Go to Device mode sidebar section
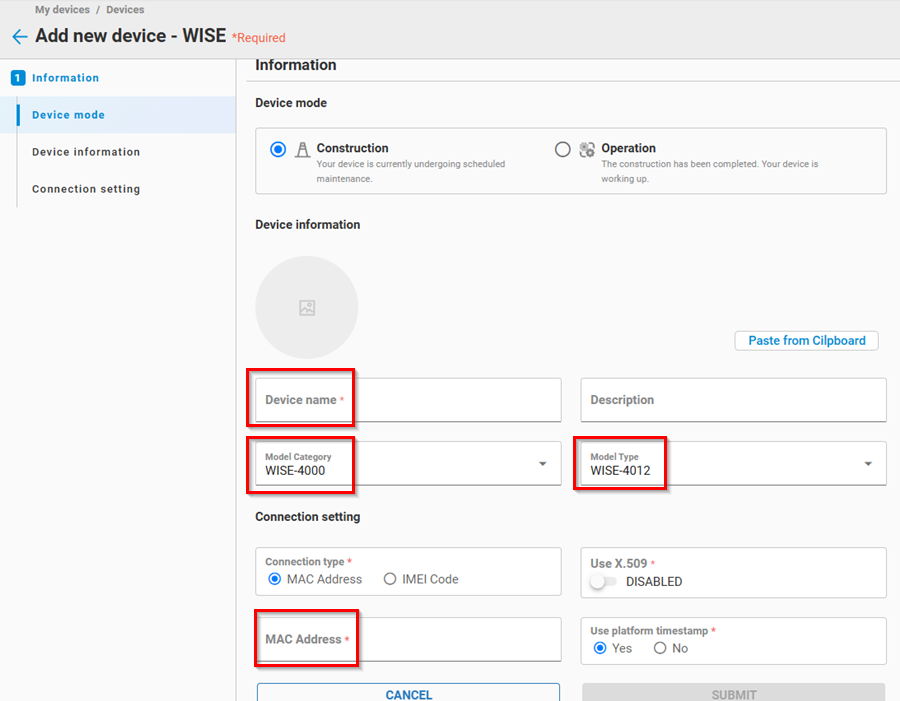900x701 pixels. [68, 115]
